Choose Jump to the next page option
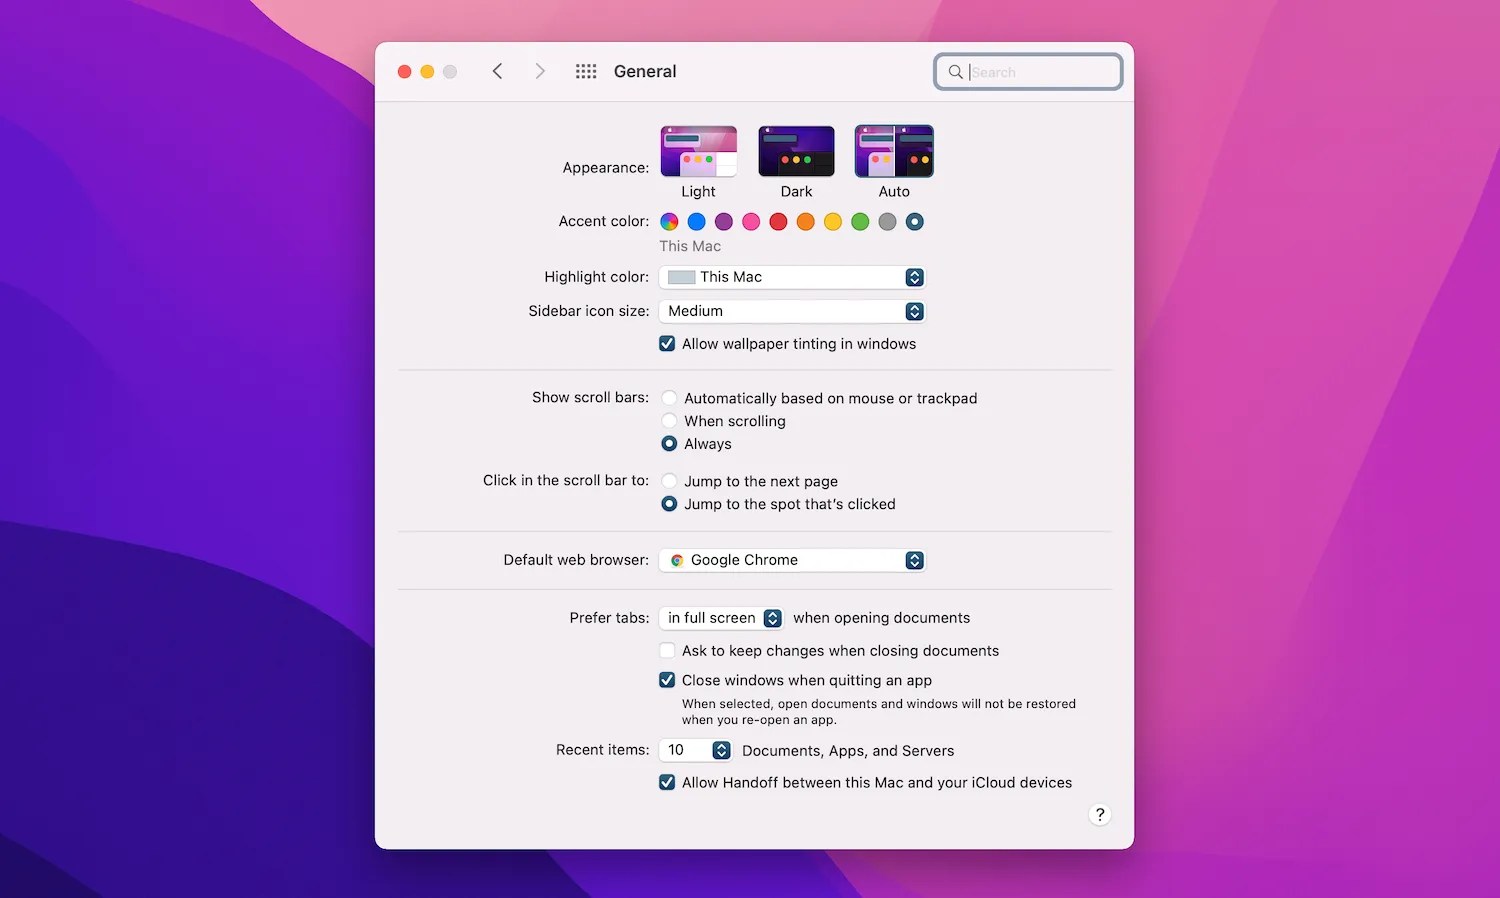This screenshot has height=898, width=1500. coord(669,481)
